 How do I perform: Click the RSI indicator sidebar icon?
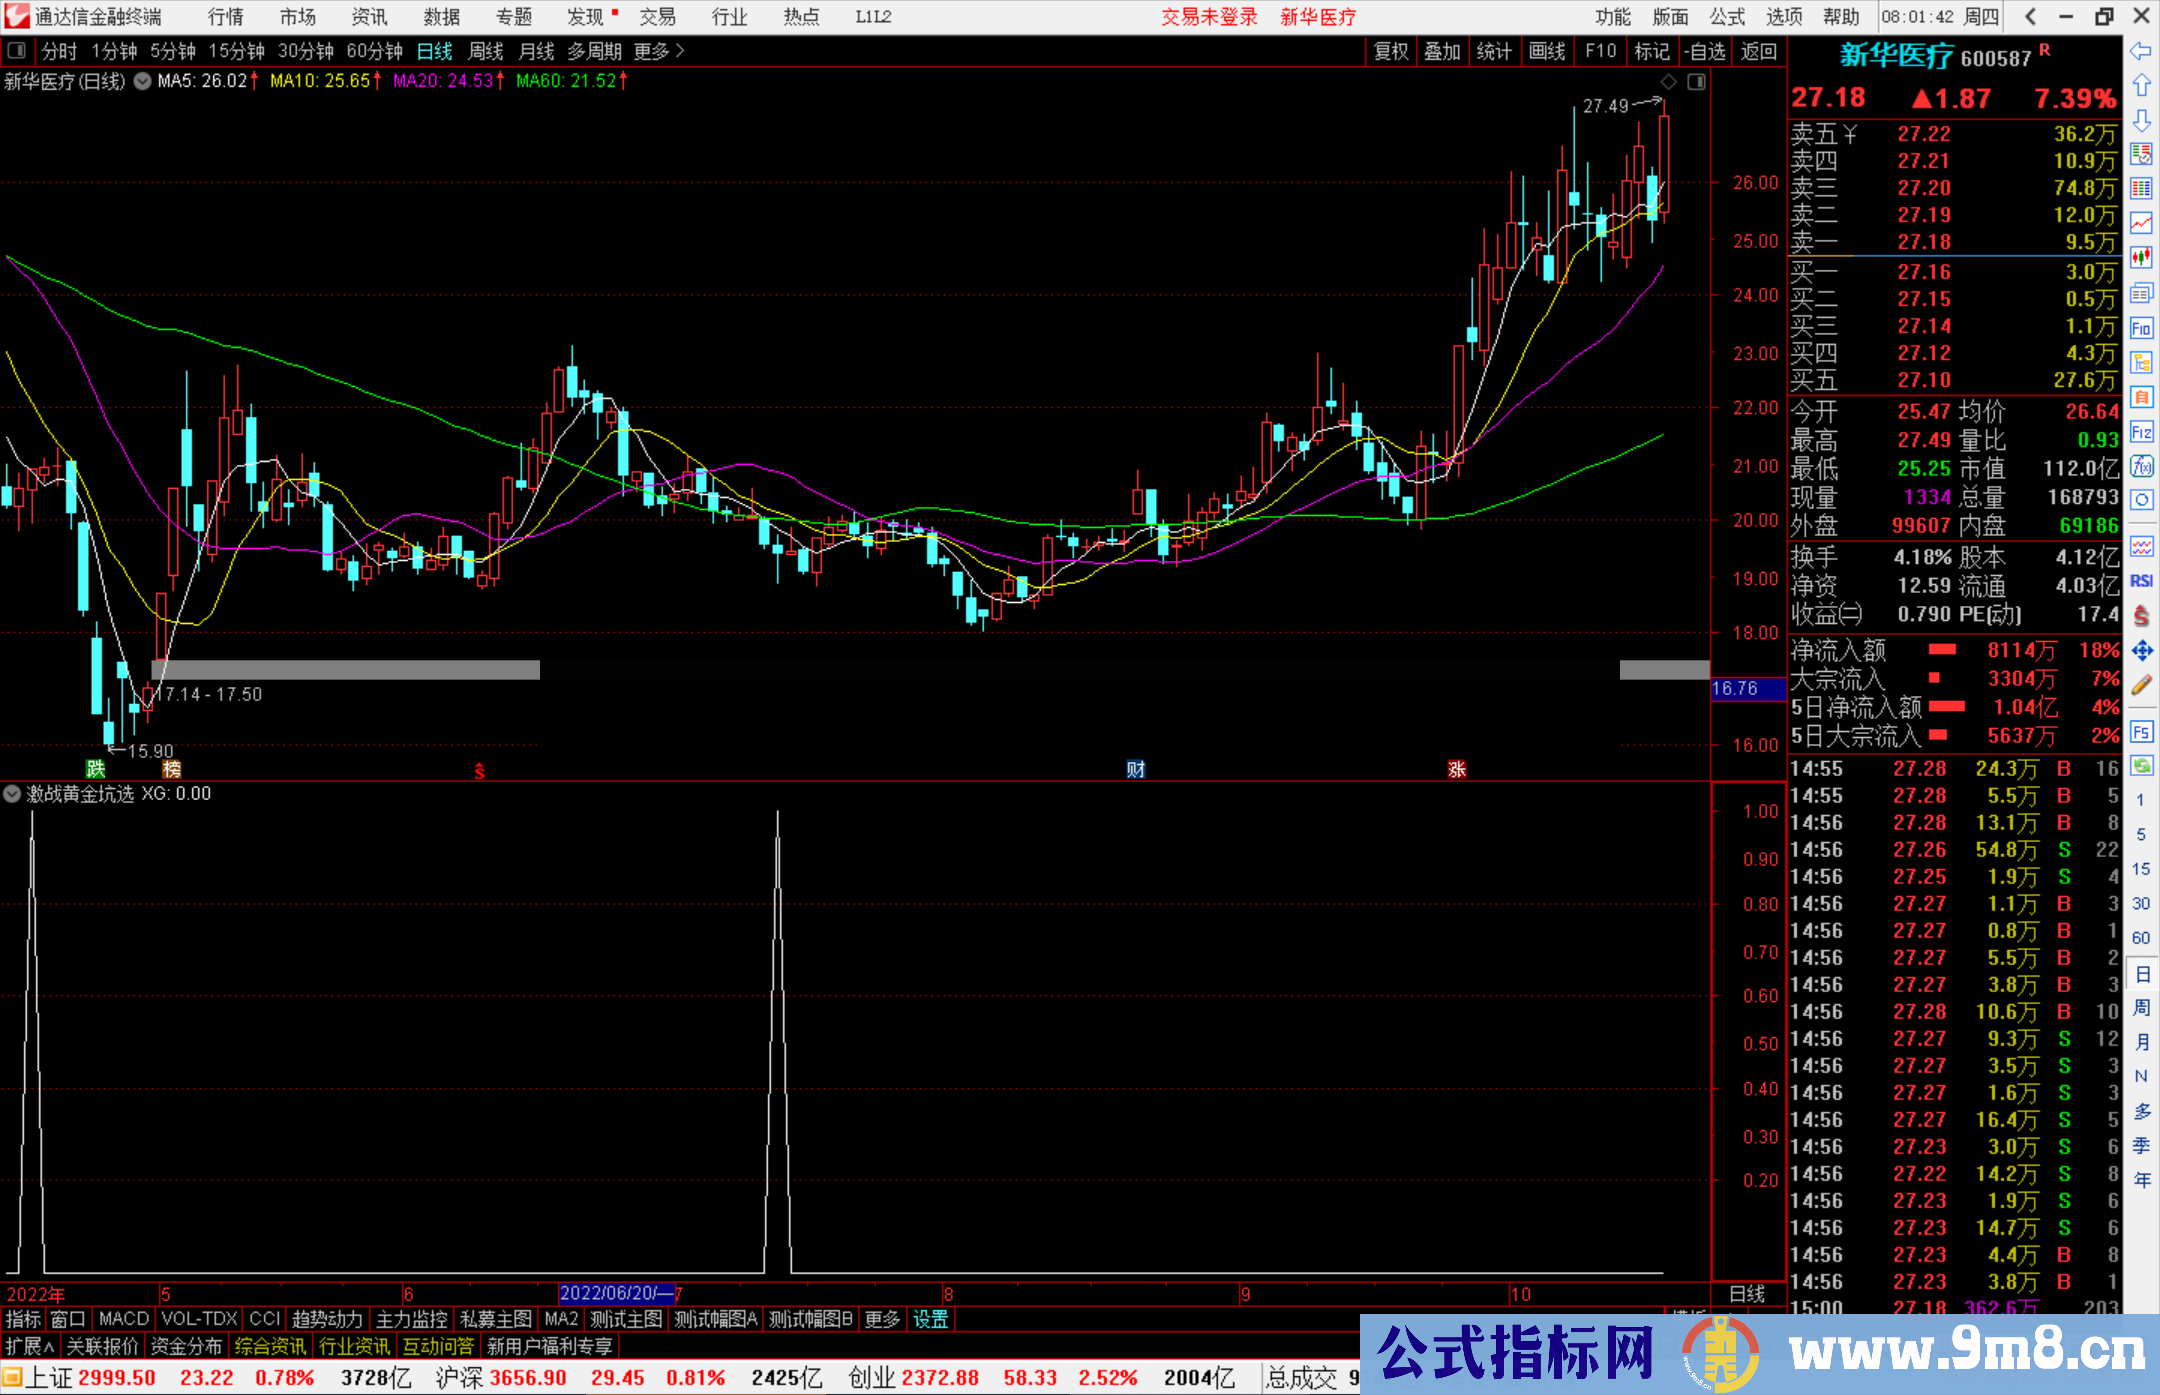[x=2141, y=581]
